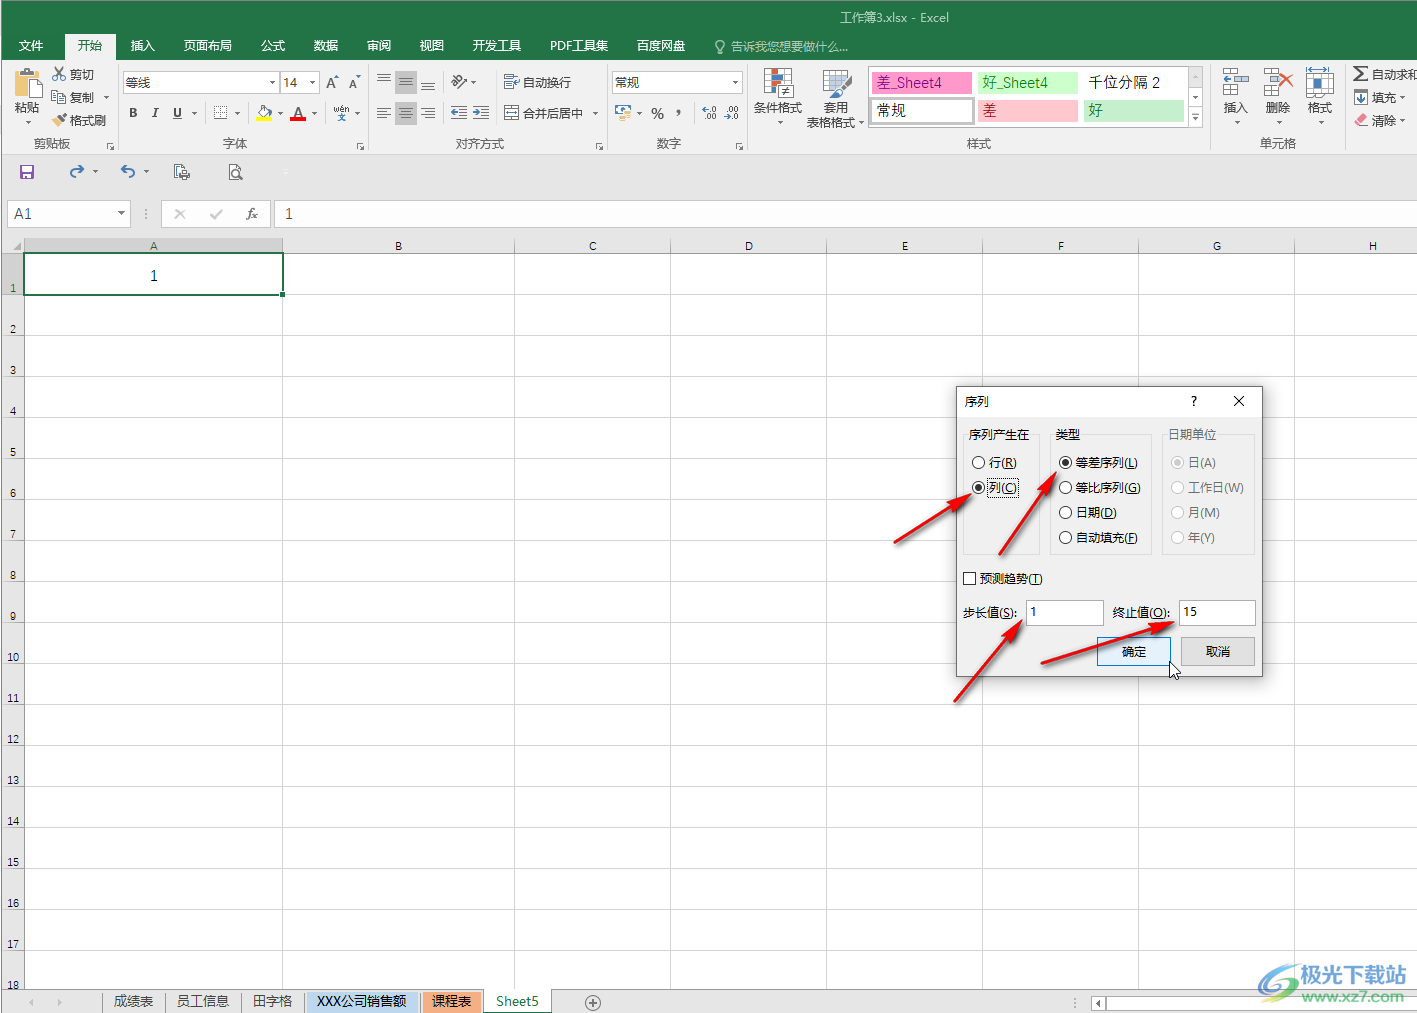1417x1013 pixels.
Task: Switch to 页面布局 ribbon tab
Action: click(x=207, y=45)
